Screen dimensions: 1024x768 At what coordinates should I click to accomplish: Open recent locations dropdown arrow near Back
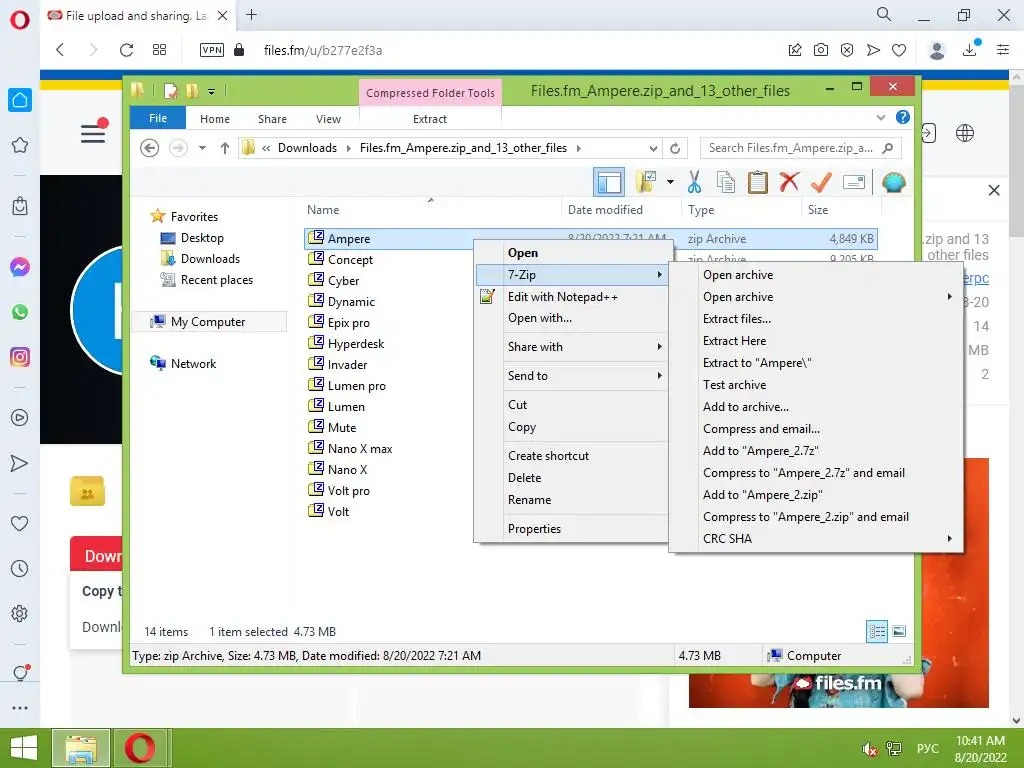point(202,148)
